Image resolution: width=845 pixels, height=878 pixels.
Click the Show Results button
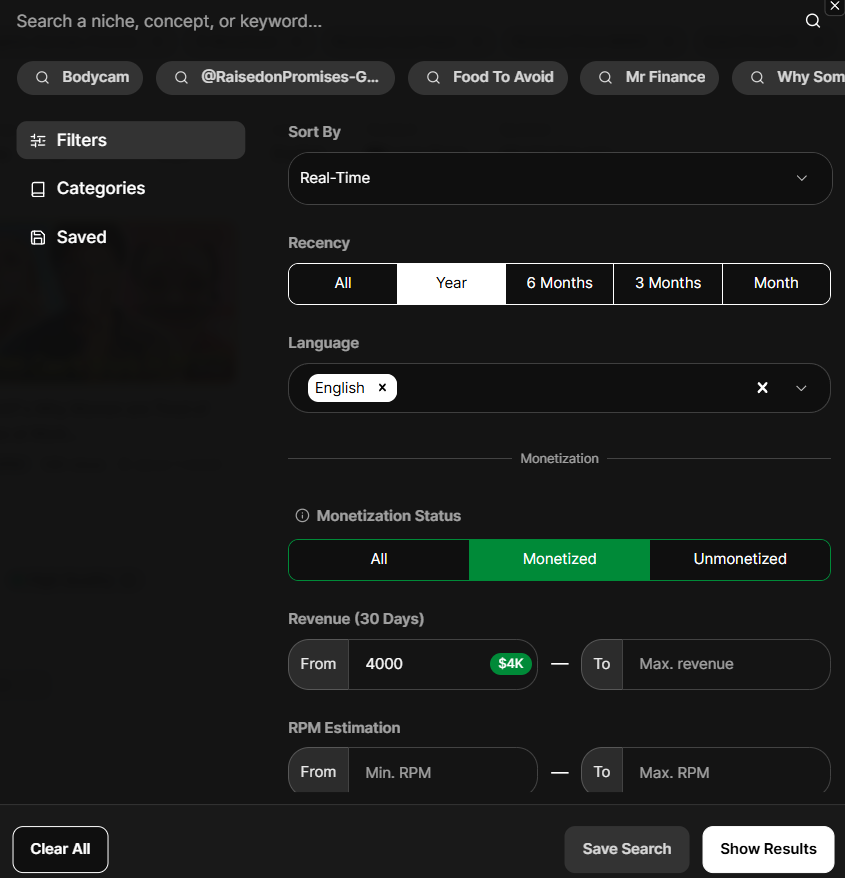point(768,849)
